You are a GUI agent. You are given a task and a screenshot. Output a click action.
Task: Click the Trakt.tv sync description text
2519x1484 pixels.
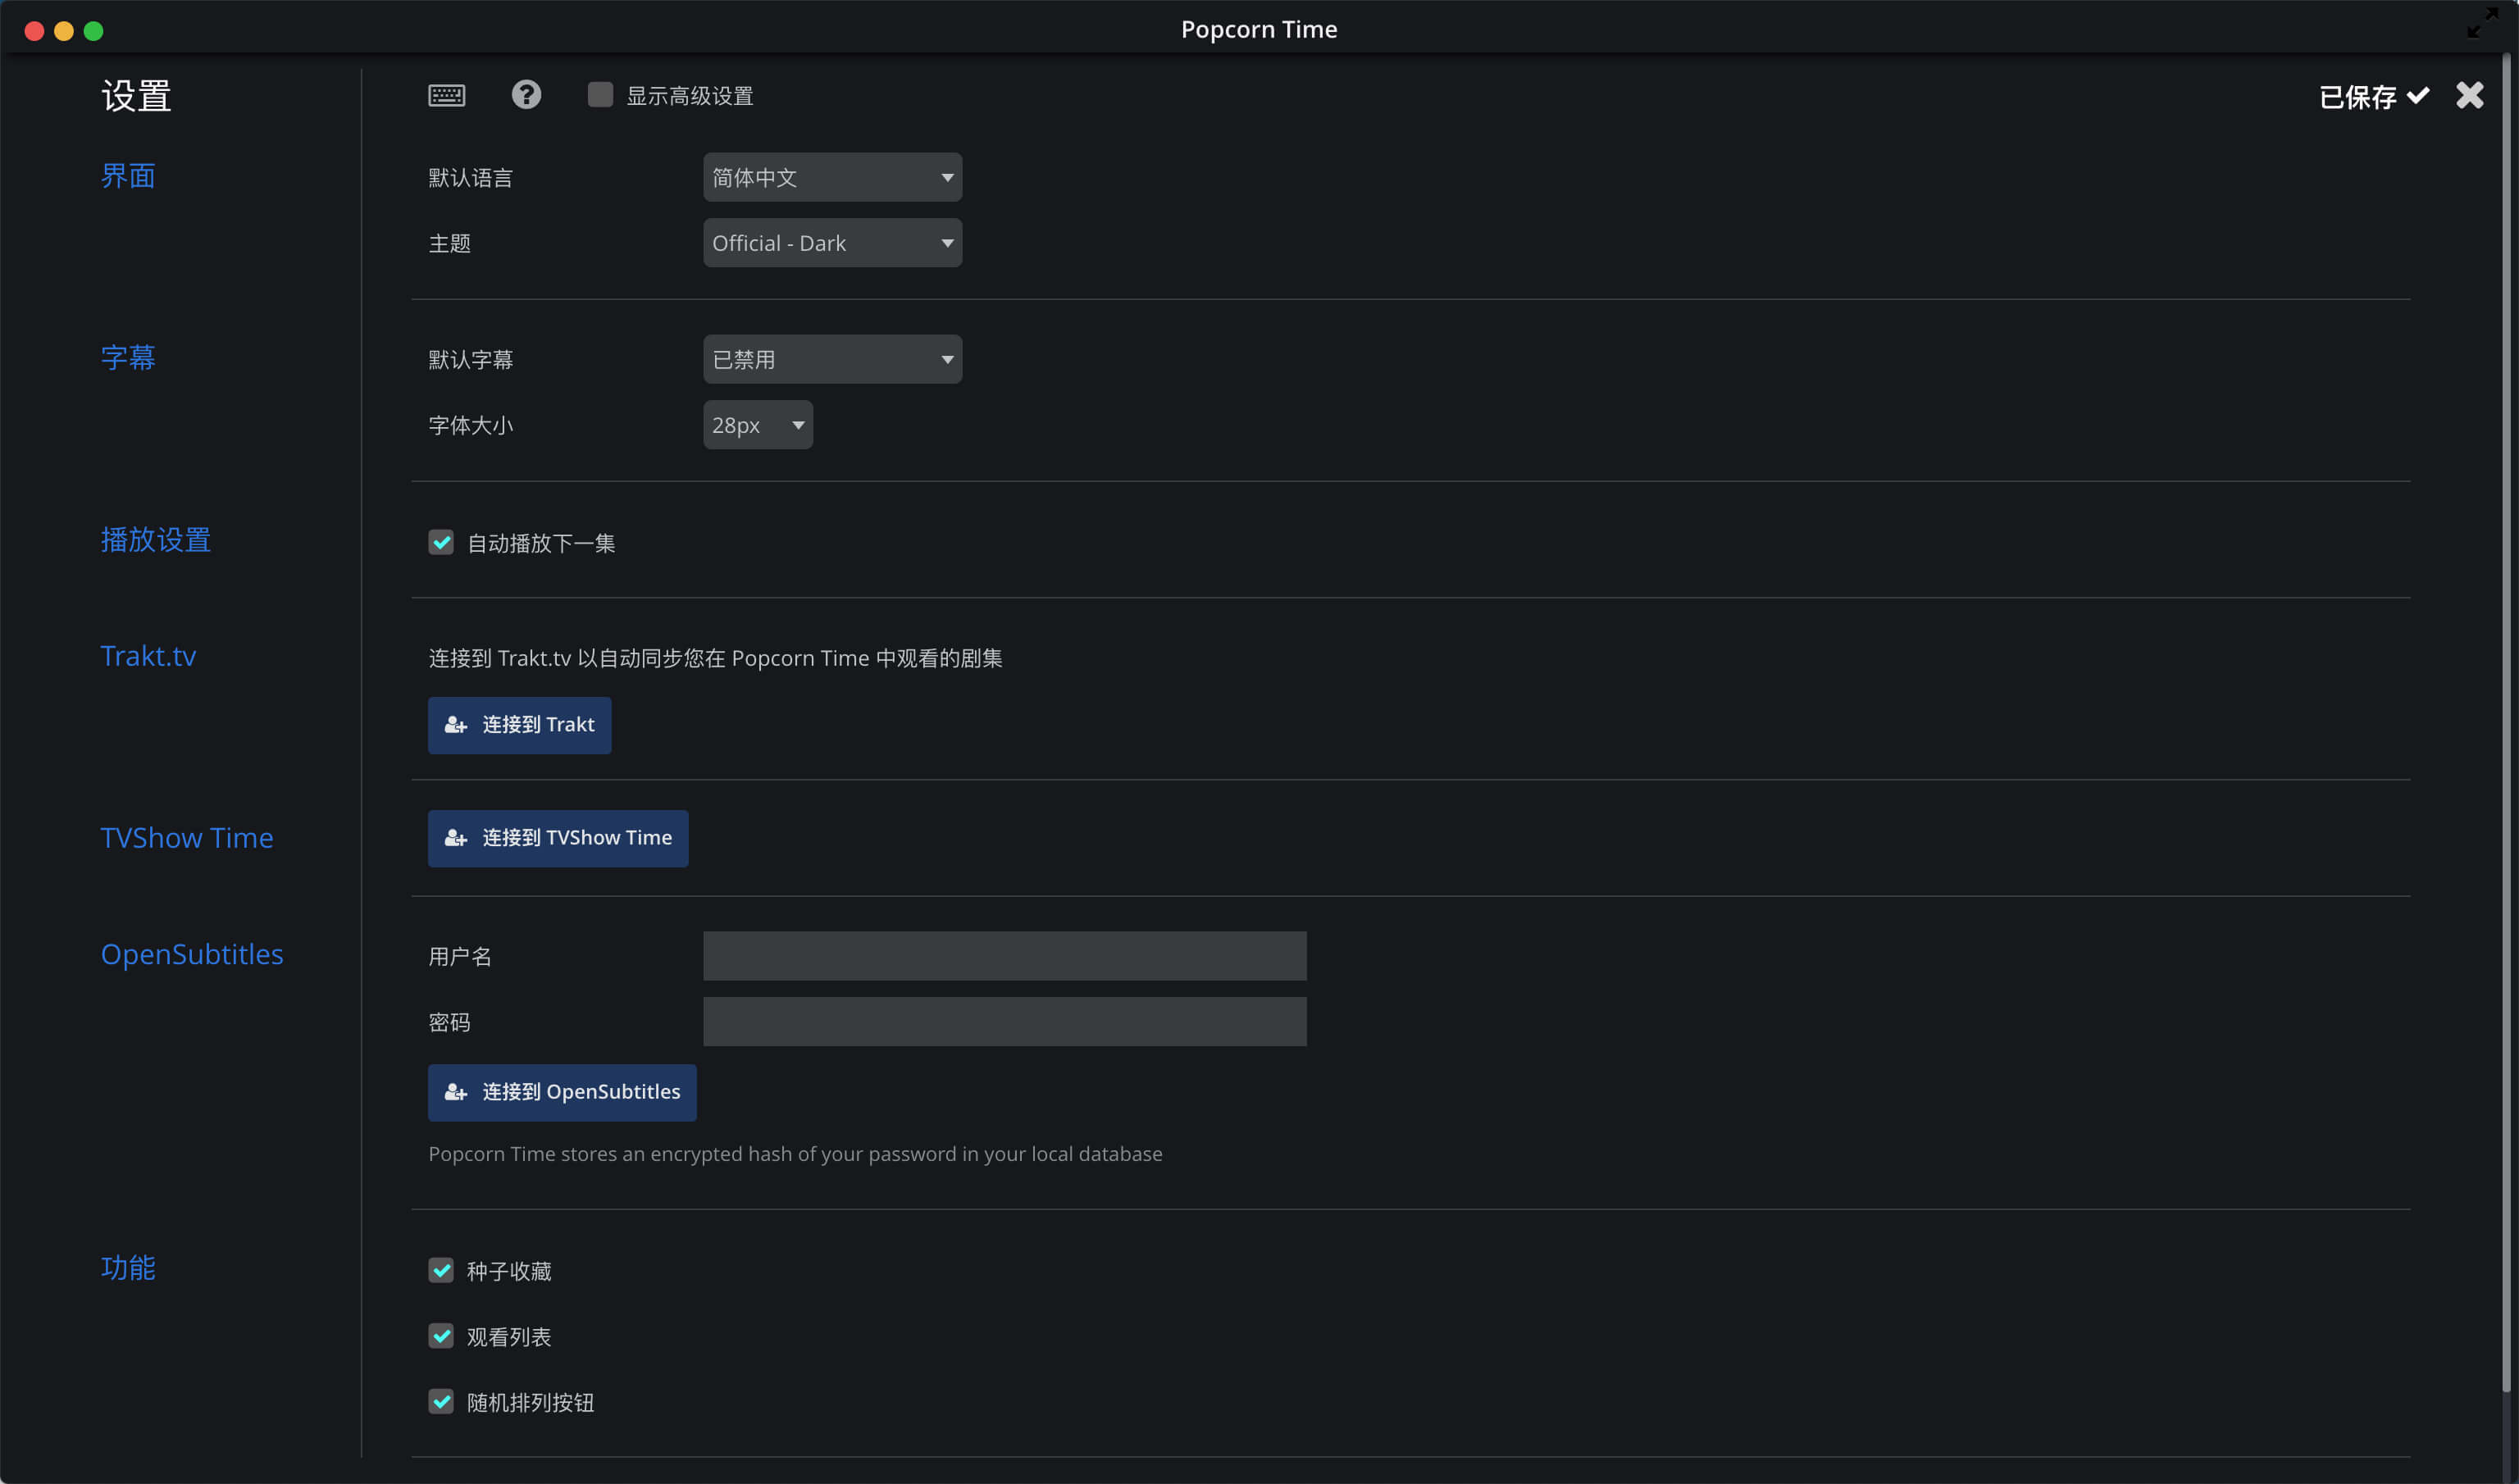pyautogui.click(x=715, y=658)
